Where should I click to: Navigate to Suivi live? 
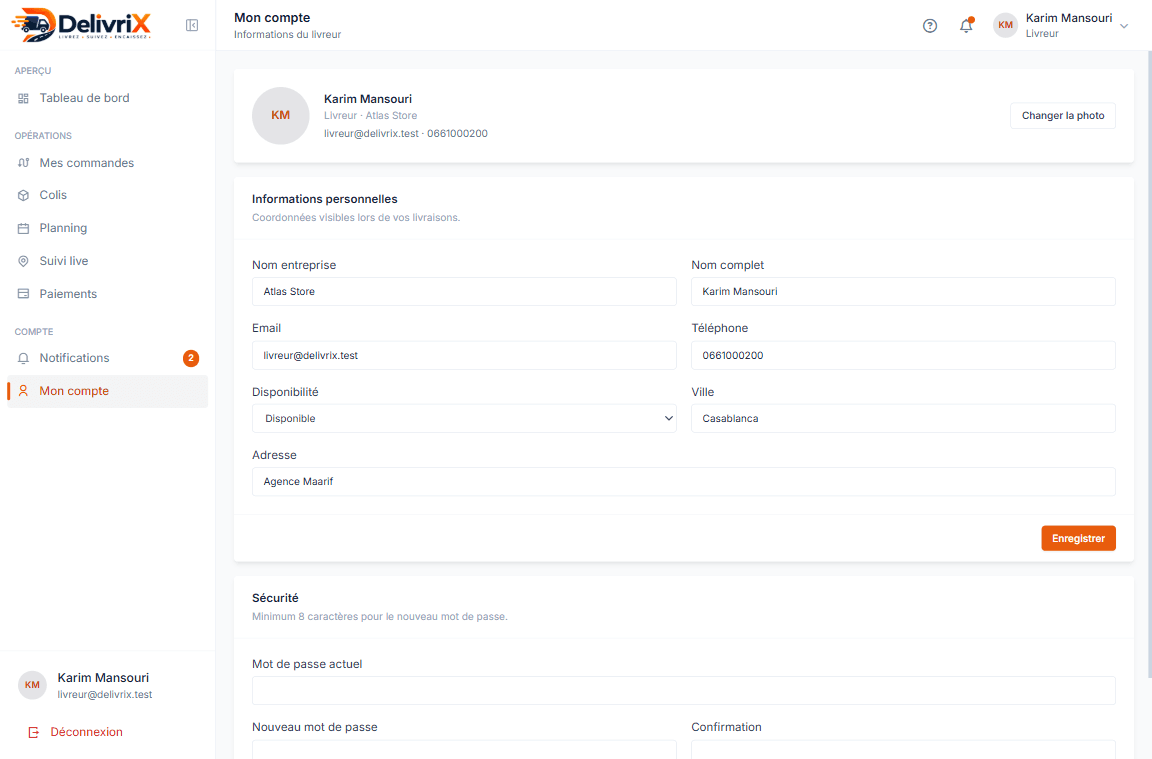107,261
